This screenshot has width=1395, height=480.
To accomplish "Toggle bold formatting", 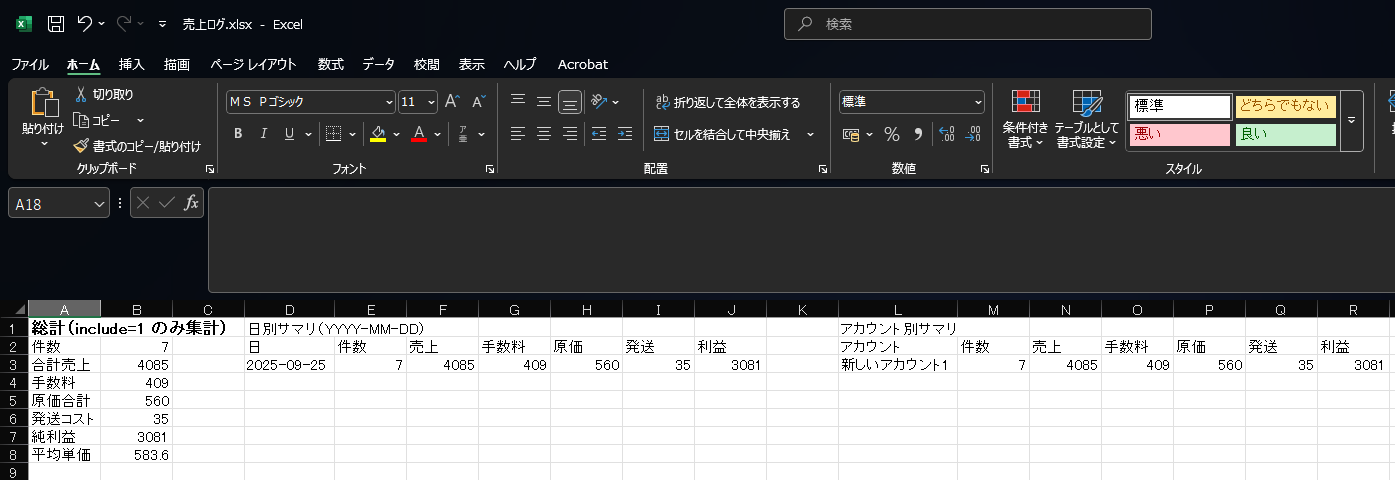I will pos(238,134).
